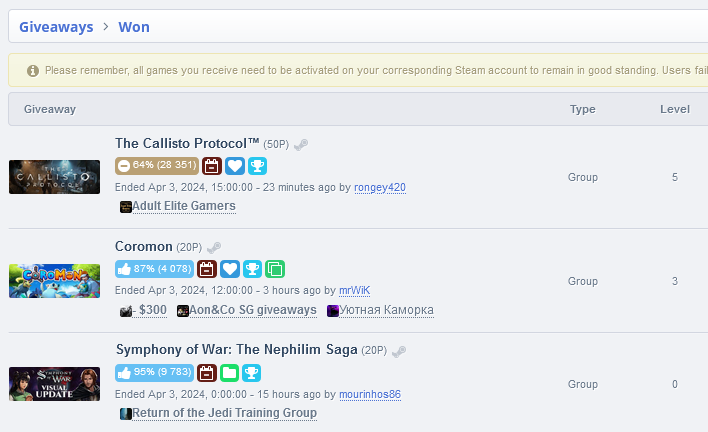Click The Callisto Protocol game thumbnail
The height and width of the screenshot is (432, 708).
(x=55, y=177)
